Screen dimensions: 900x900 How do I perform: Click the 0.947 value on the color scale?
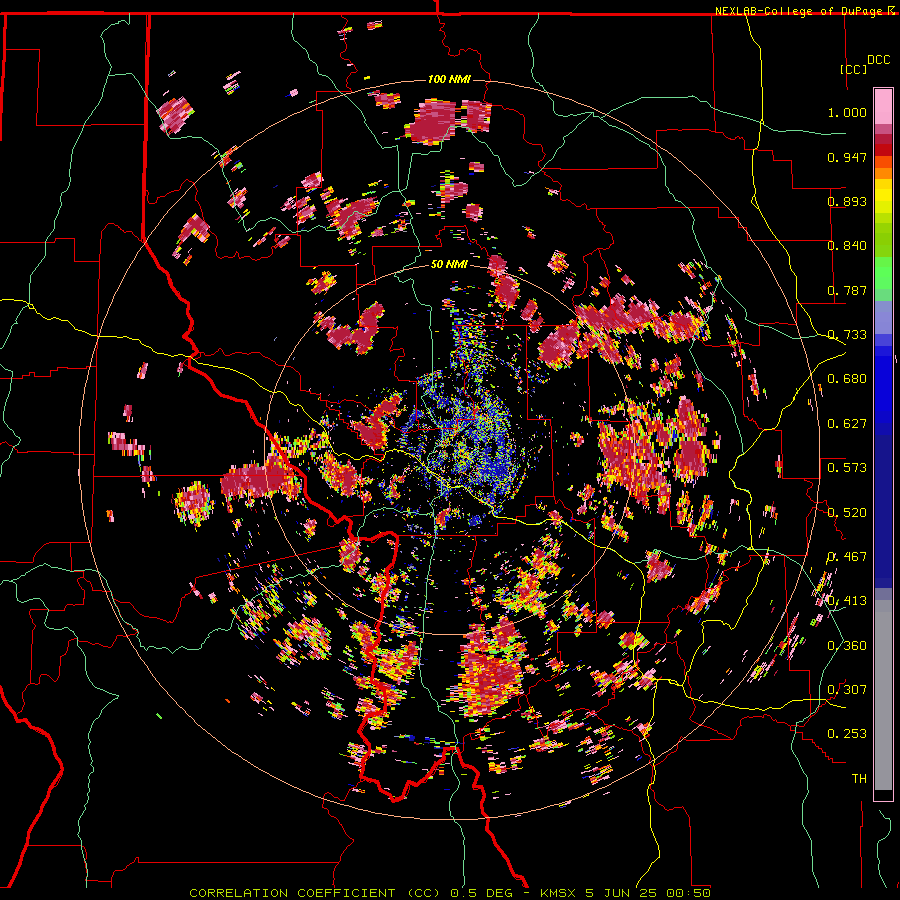click(x=847, y=157)
